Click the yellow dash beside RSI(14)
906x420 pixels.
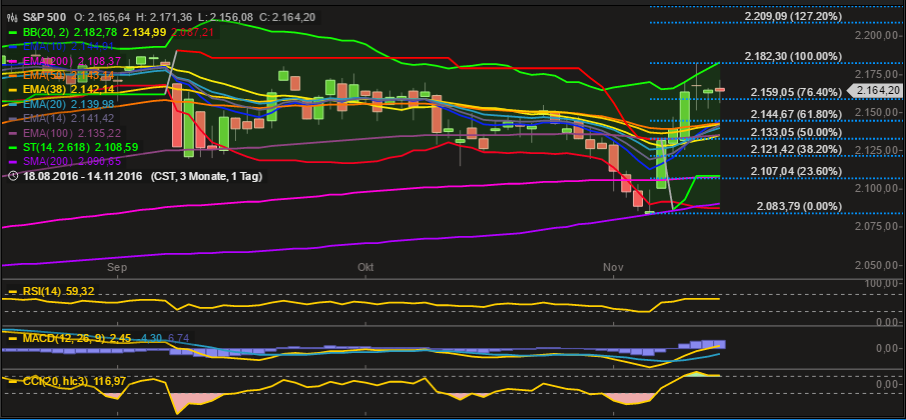coord(14,291)
